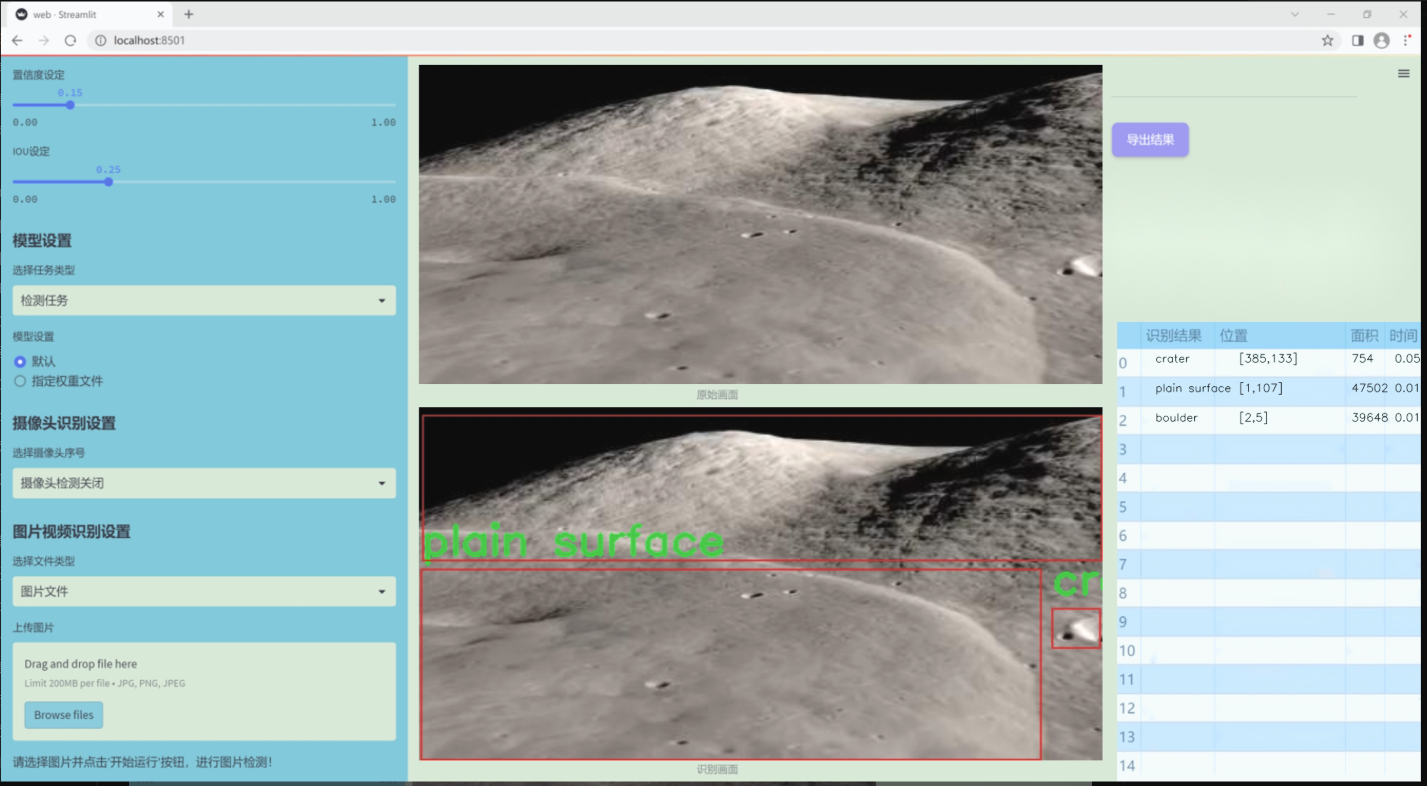Switch to the web · Streamlit tab
Screen dimensions: 1427x786
tap(88, 14)
